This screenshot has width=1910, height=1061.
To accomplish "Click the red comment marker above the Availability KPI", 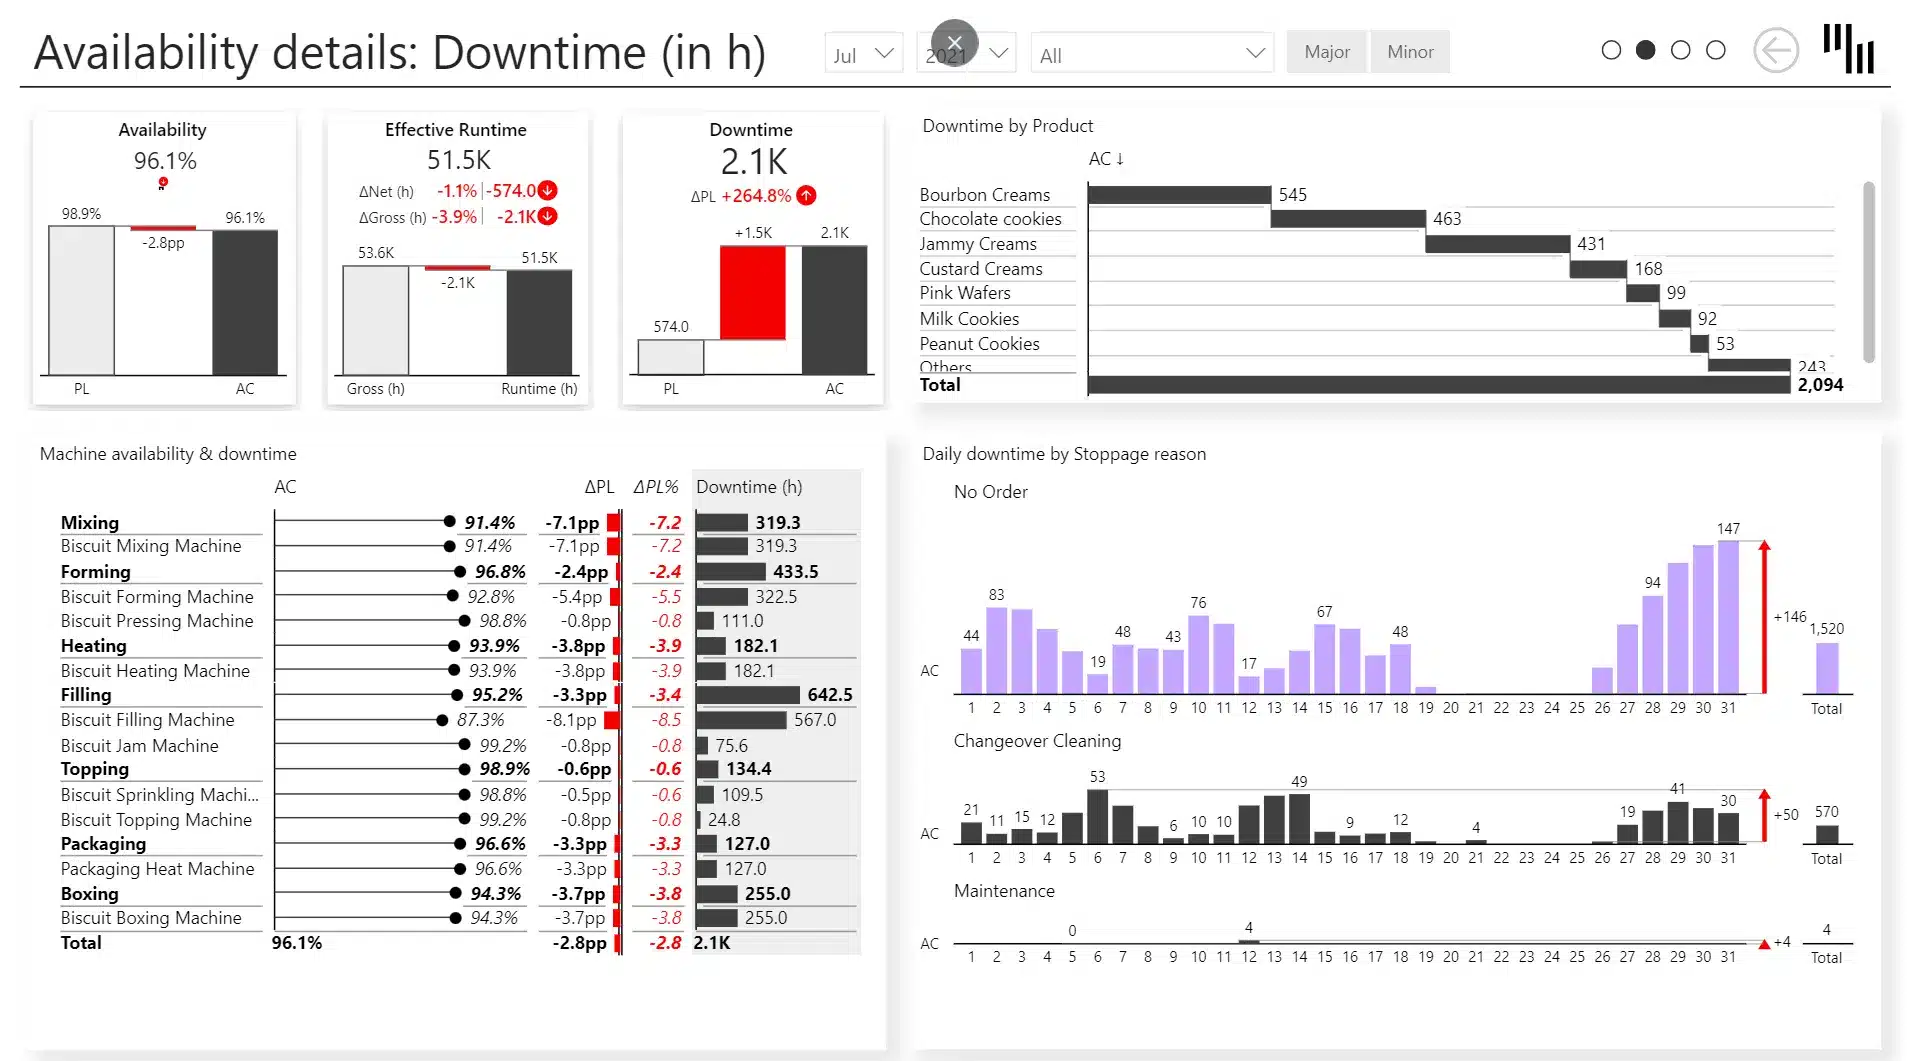I will (162, 183).
